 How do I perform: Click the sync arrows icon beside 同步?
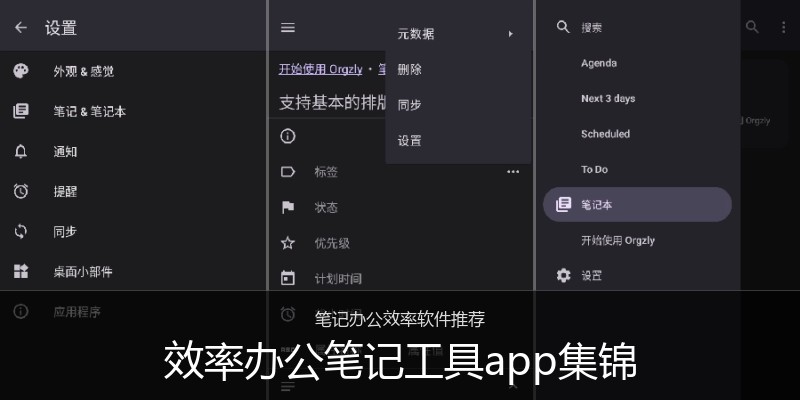pyautogui.click(x=21, y=232)
